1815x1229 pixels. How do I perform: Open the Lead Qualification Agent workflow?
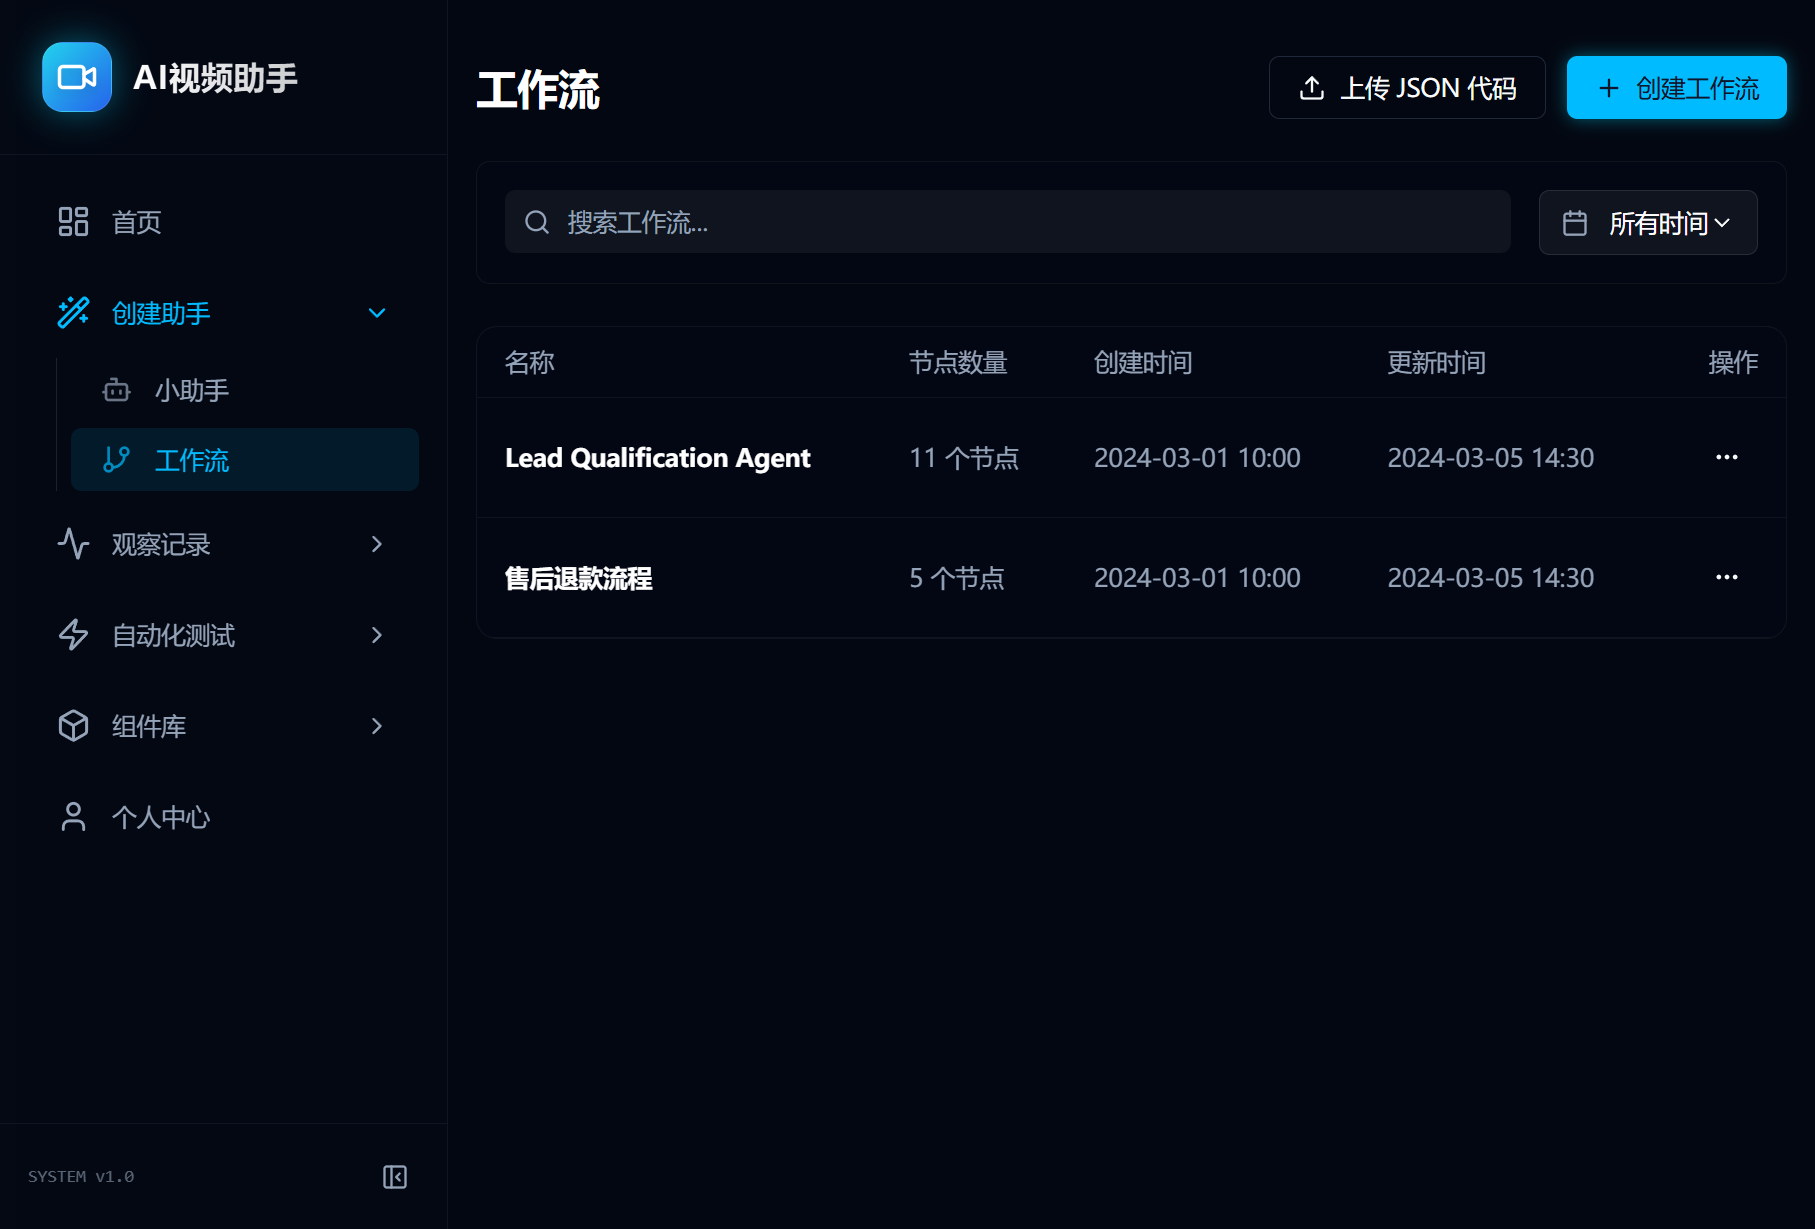pos(657,458)
